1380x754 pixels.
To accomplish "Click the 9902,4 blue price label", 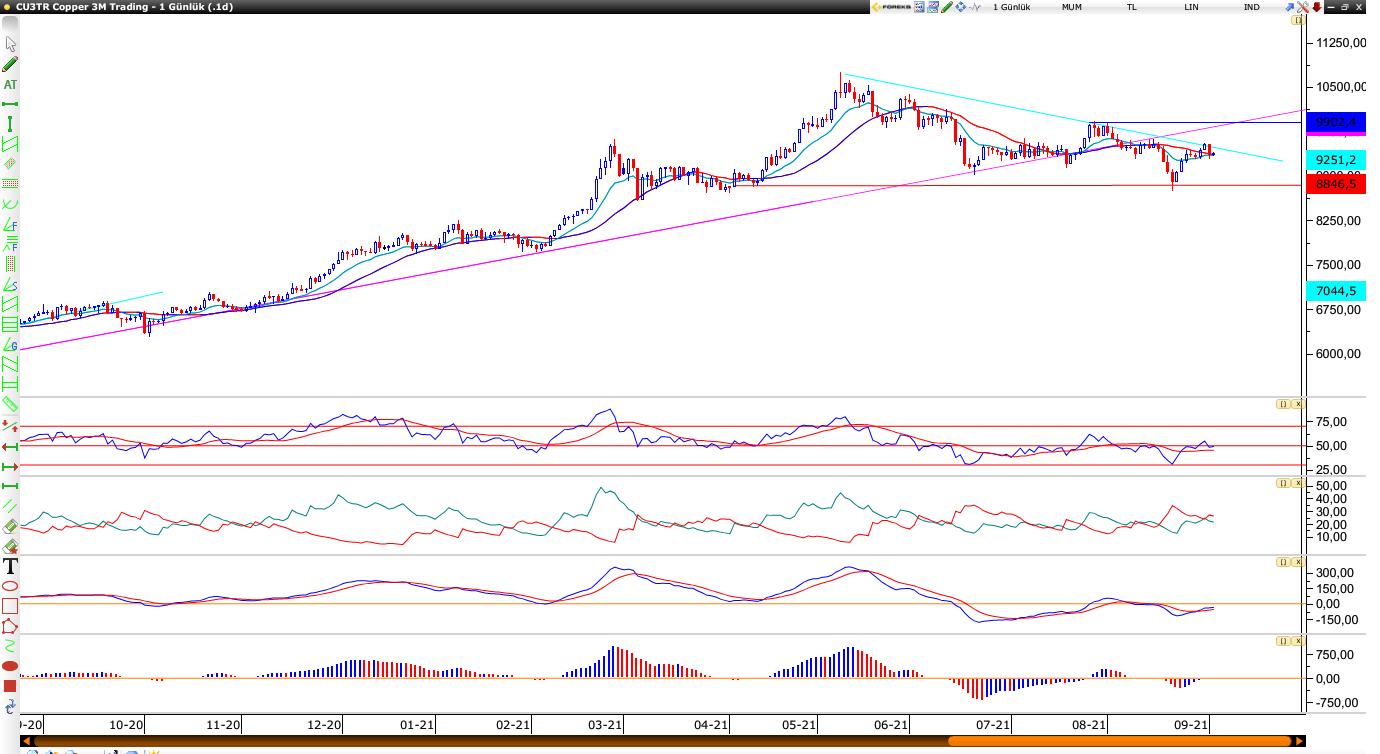I will pos(1336,123).
